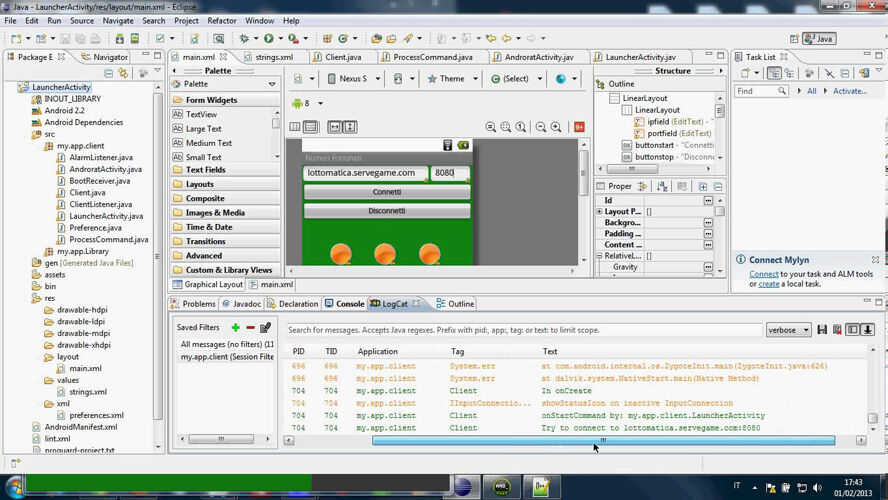Click the Connect link for Mylyn

tap(764, 274)
